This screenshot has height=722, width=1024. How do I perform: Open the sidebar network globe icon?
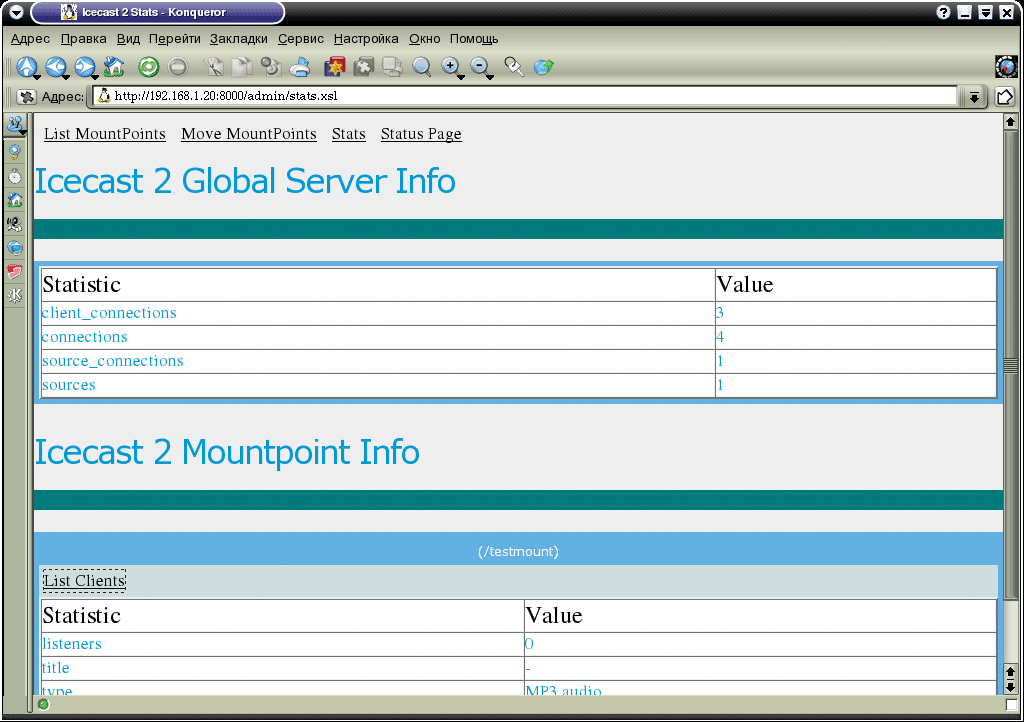(x=14, y=248)
